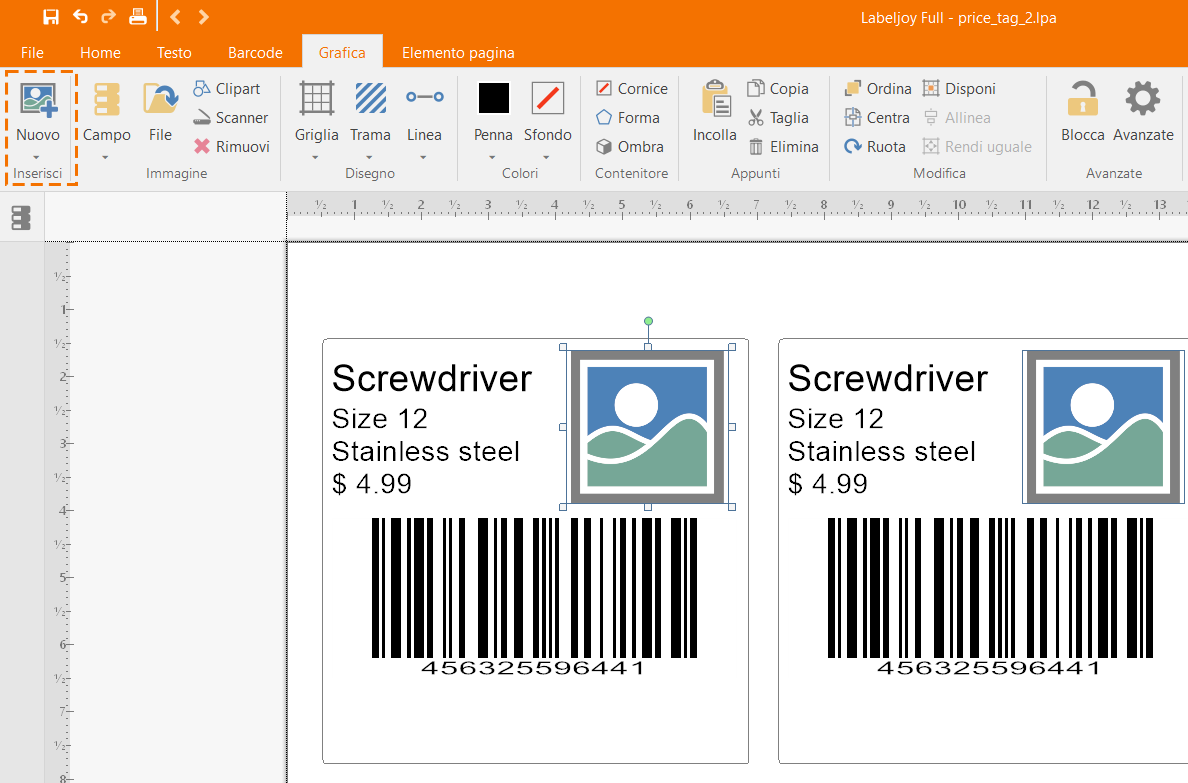
Task: Expand the Penna color dropdown arrow
Action: tap(492, 158)
